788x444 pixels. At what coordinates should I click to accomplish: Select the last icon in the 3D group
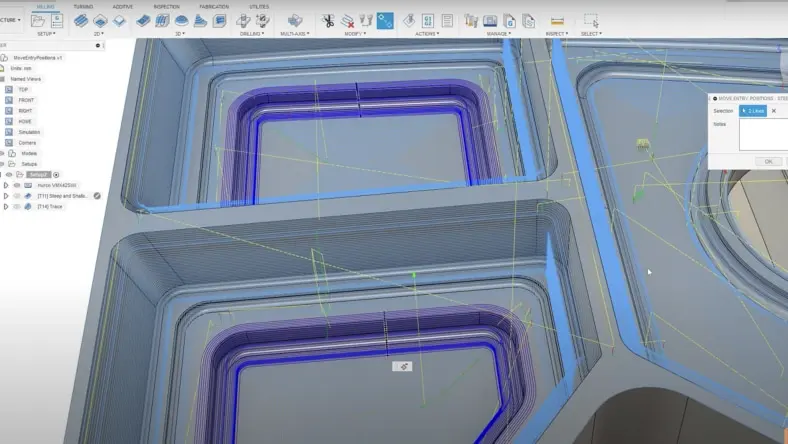pos(219,21)
